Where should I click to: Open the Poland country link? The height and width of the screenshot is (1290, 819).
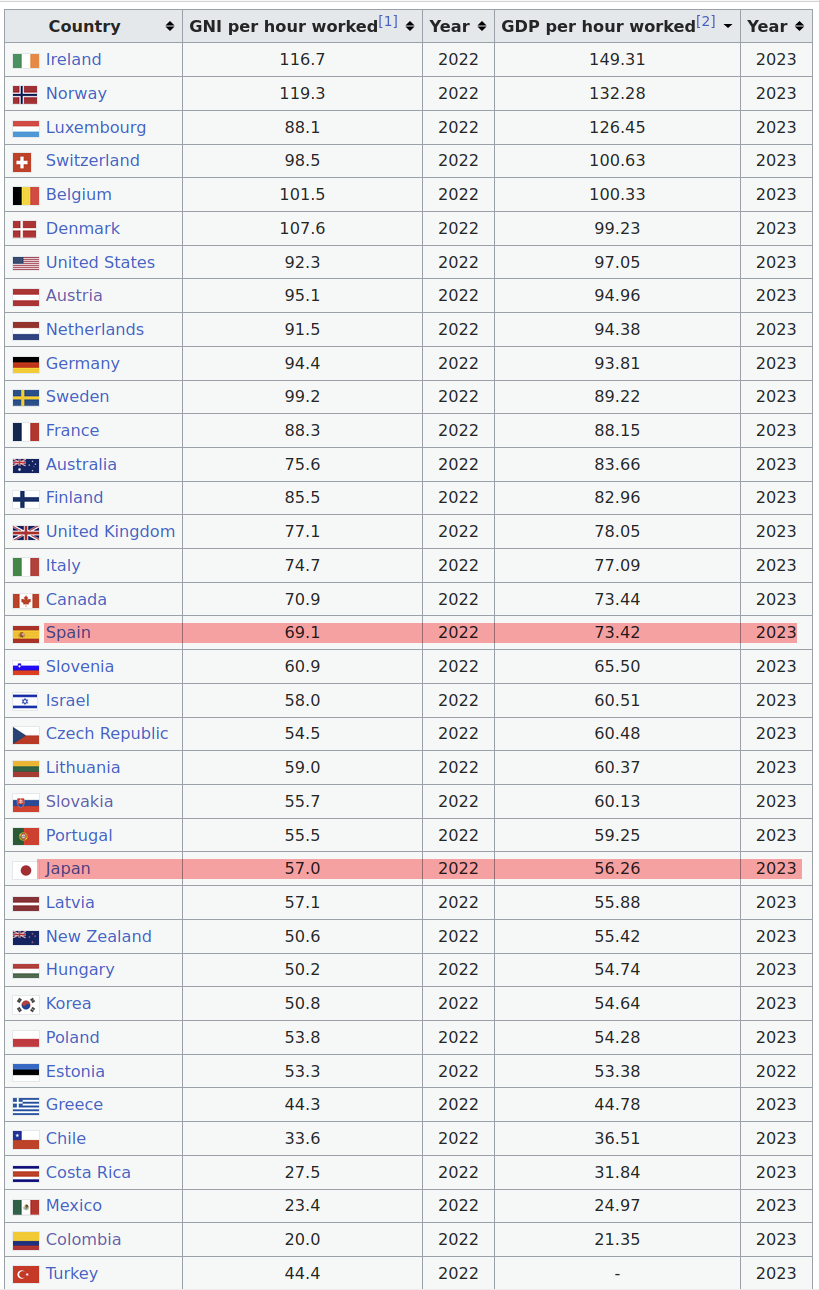(x=73, y=1038)
